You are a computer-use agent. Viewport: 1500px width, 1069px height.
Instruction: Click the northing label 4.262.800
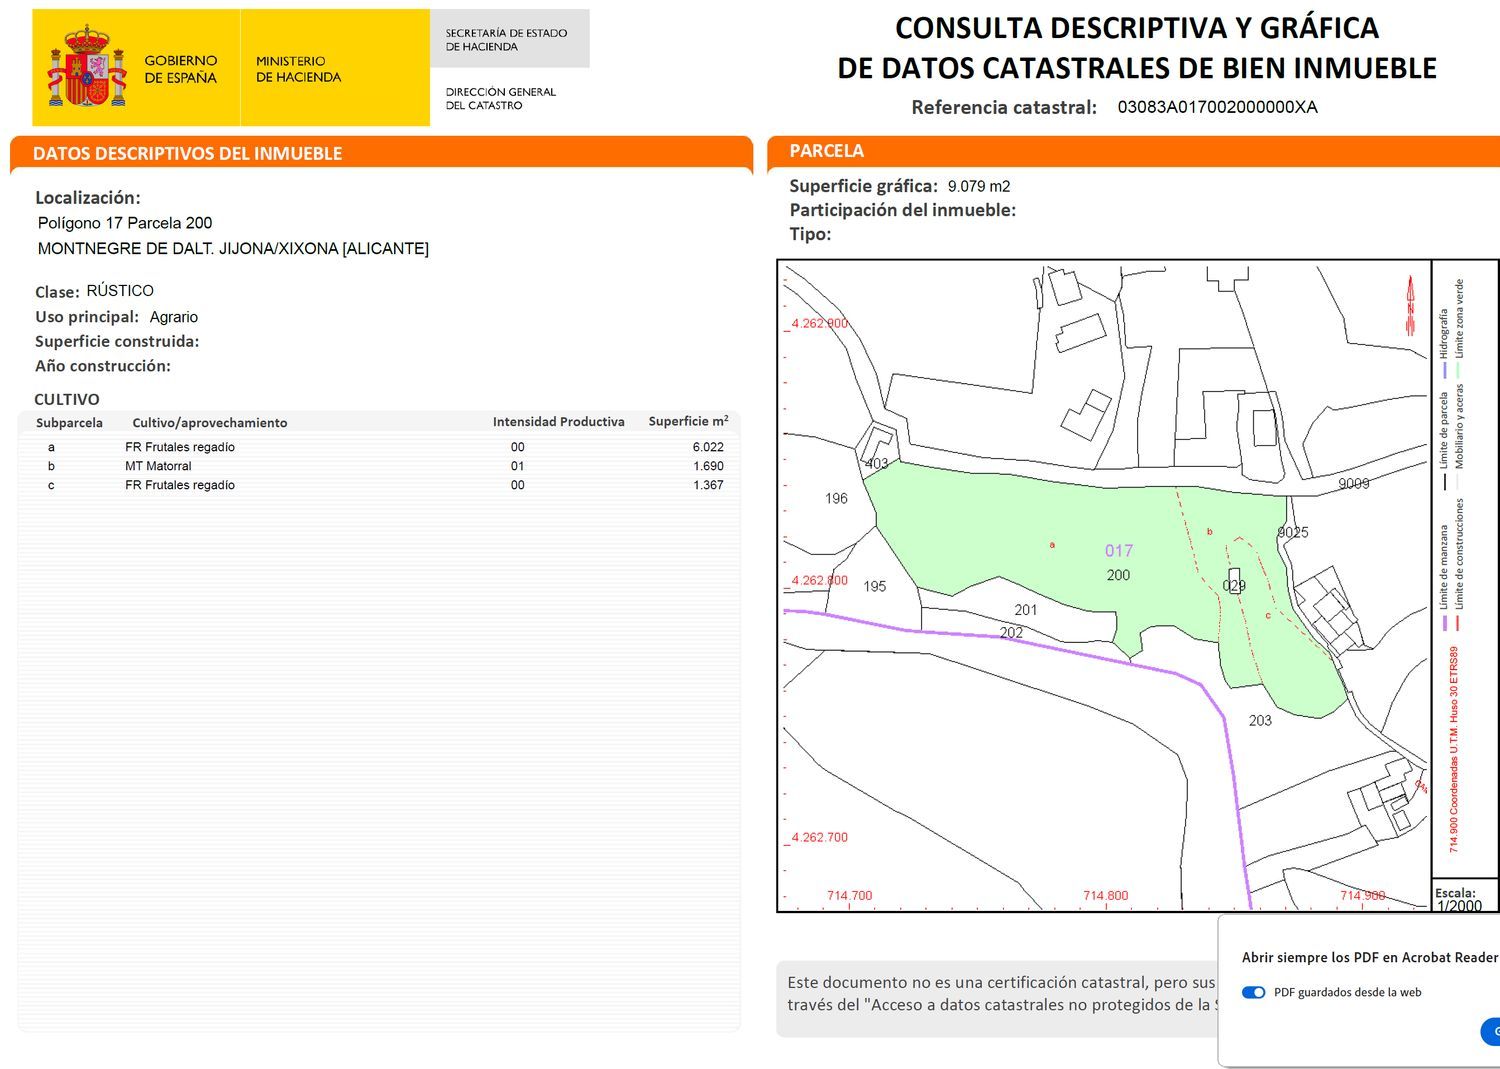(819, 580)
